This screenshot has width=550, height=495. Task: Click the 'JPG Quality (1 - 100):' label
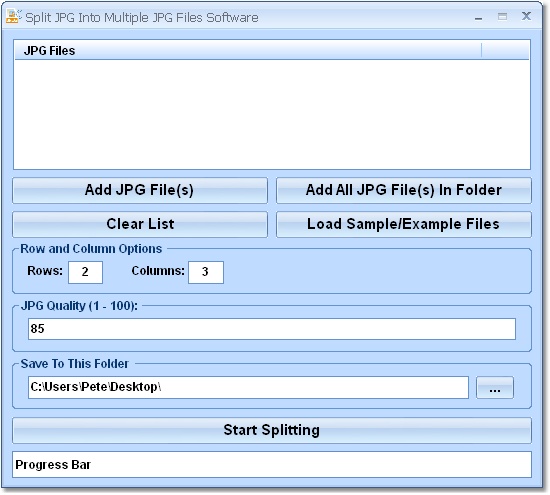point(79,306)
